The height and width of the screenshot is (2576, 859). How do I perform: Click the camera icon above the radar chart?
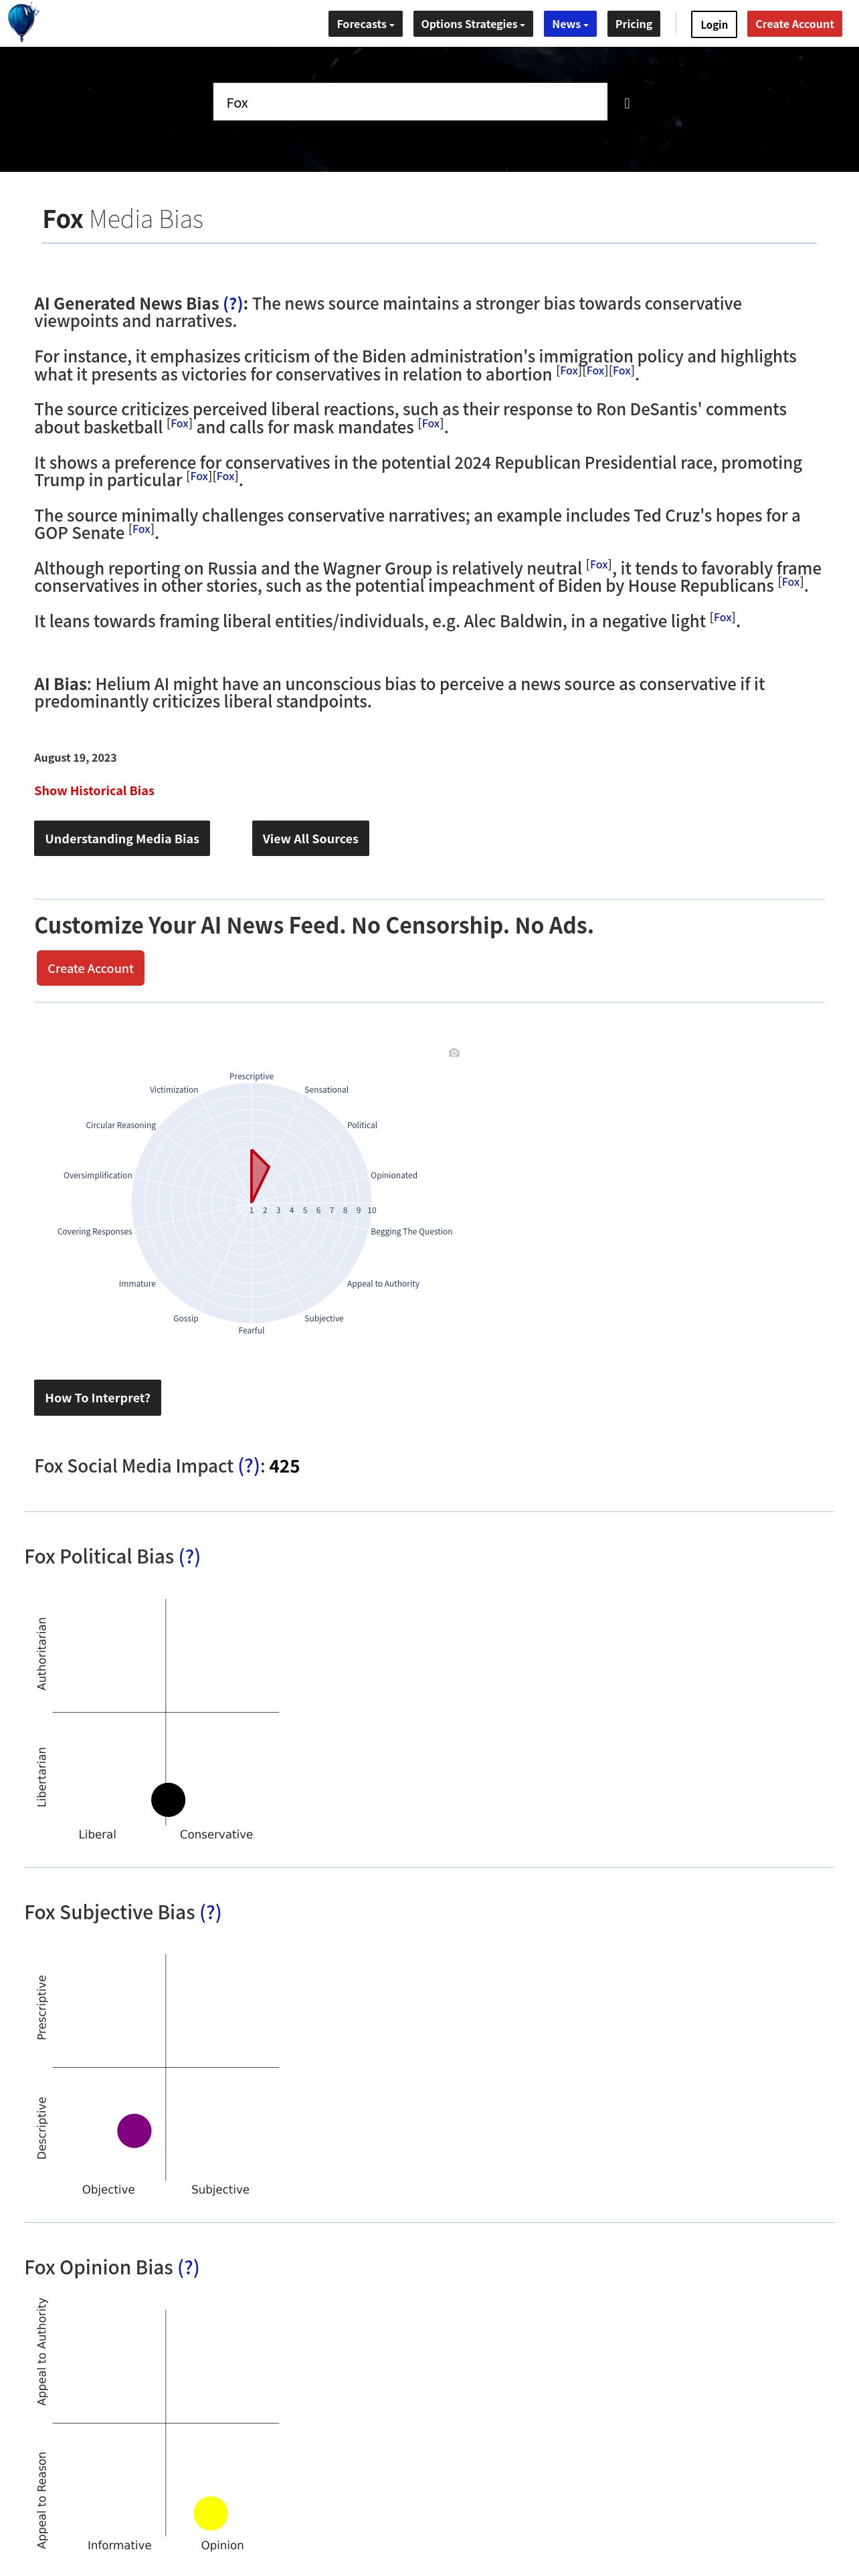pos(454,1053)
